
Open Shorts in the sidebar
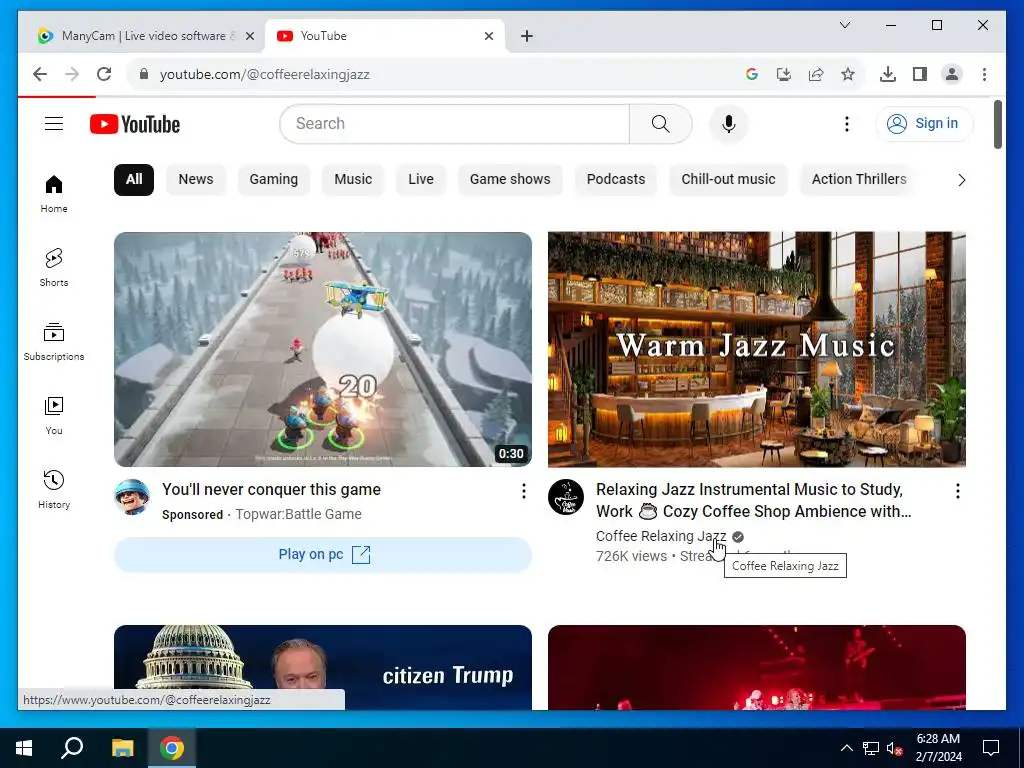pyautogui.click(x=54, y=268)
